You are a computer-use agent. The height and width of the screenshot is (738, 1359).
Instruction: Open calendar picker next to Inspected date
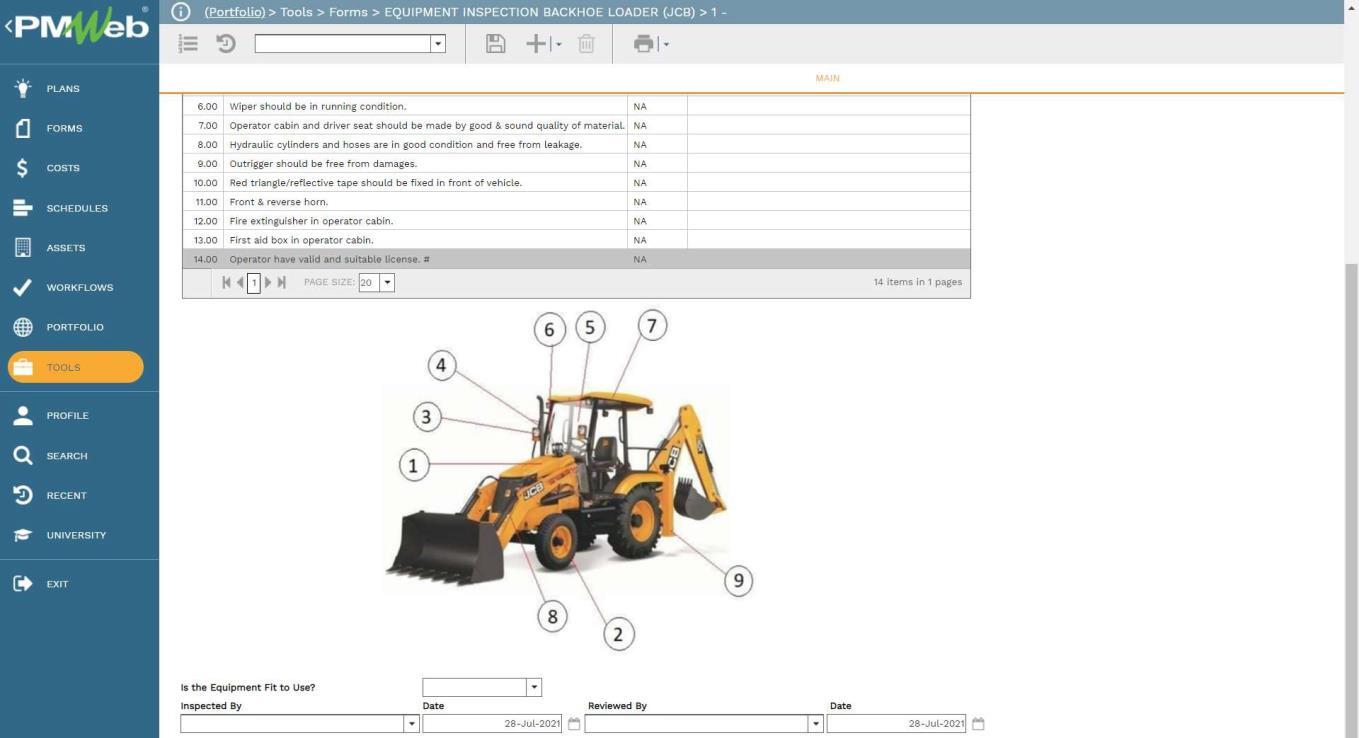coord(574,724)
